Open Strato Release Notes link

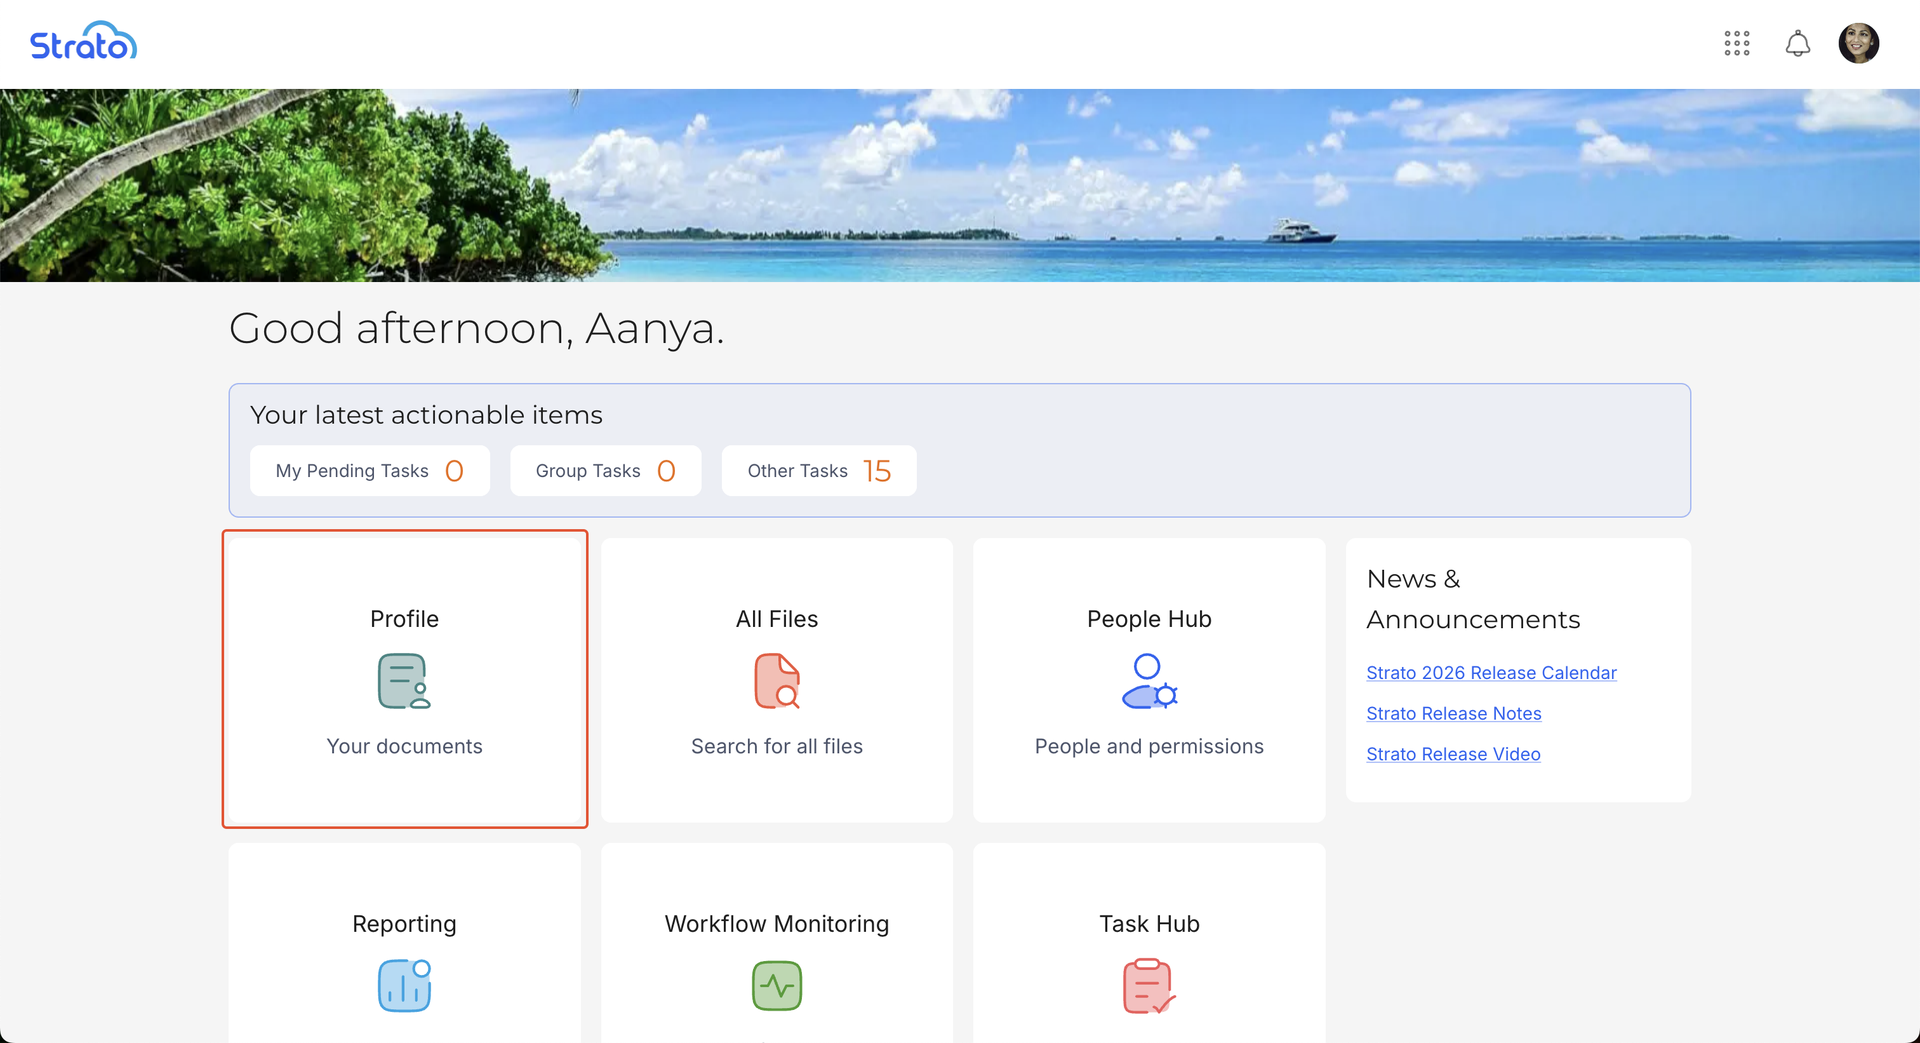pyautogui.click(x=1453, y=714)
